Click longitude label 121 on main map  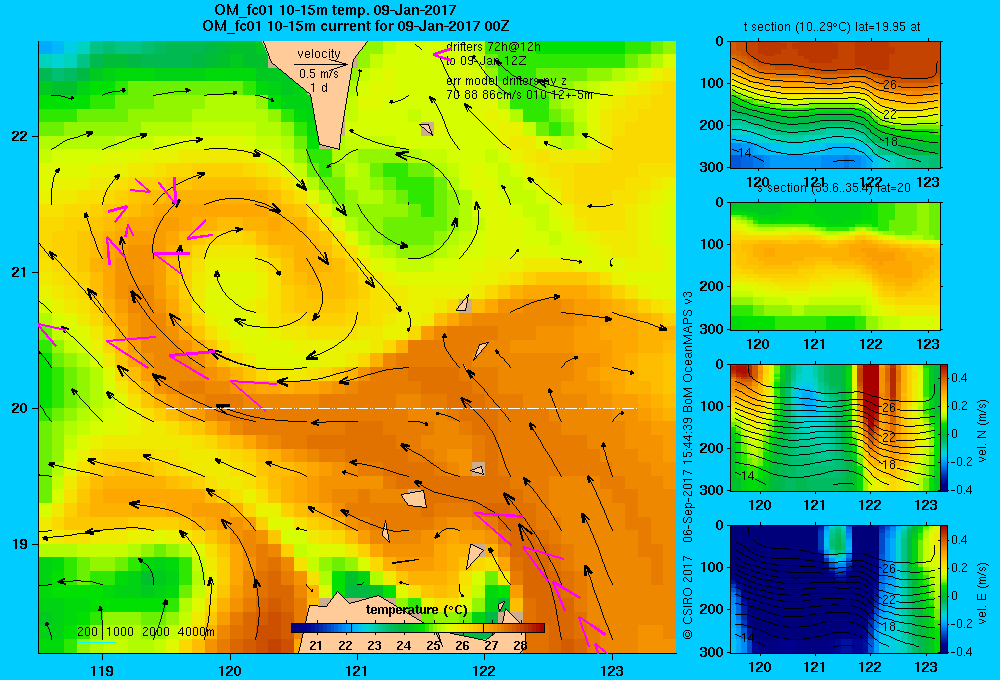point(357,670)
